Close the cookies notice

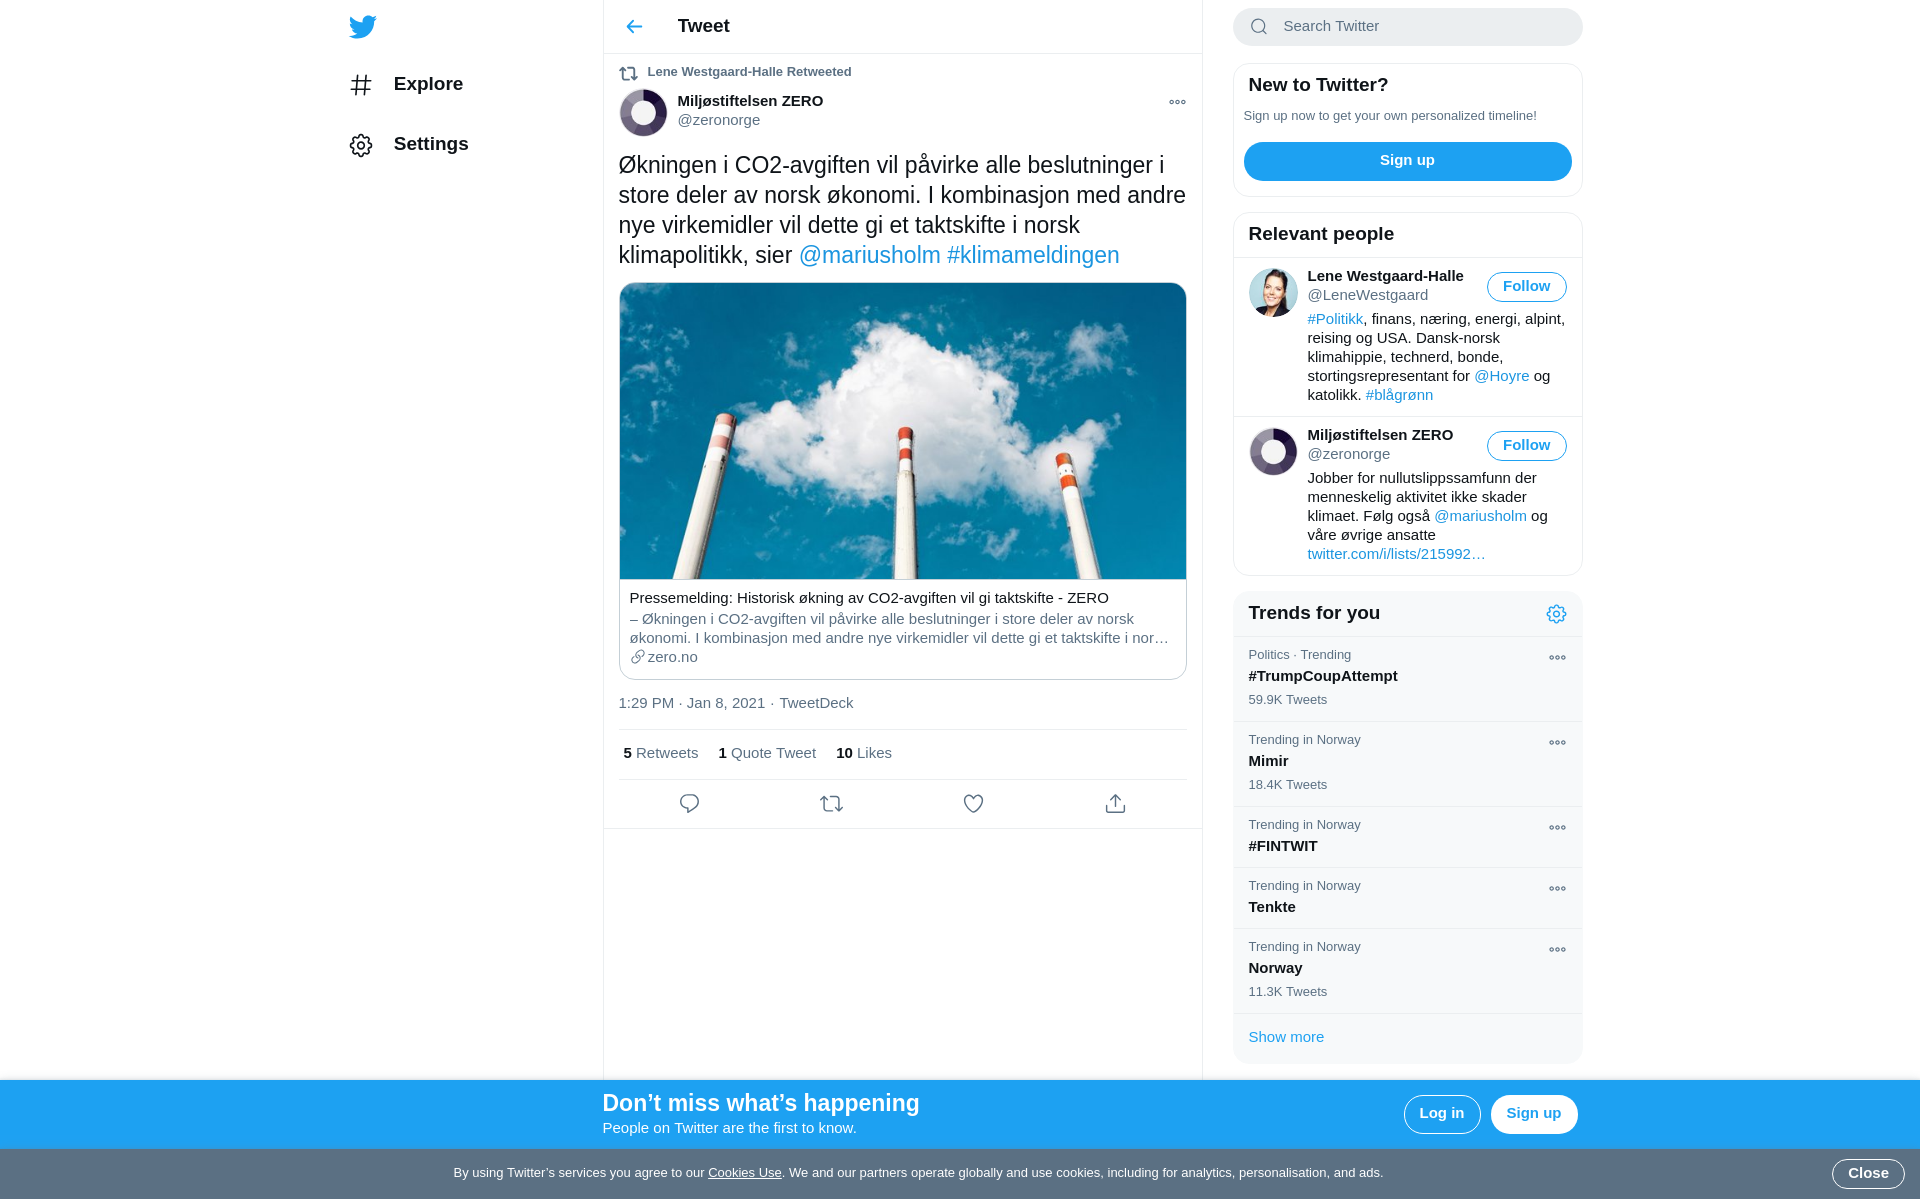click(1867, 1174)
